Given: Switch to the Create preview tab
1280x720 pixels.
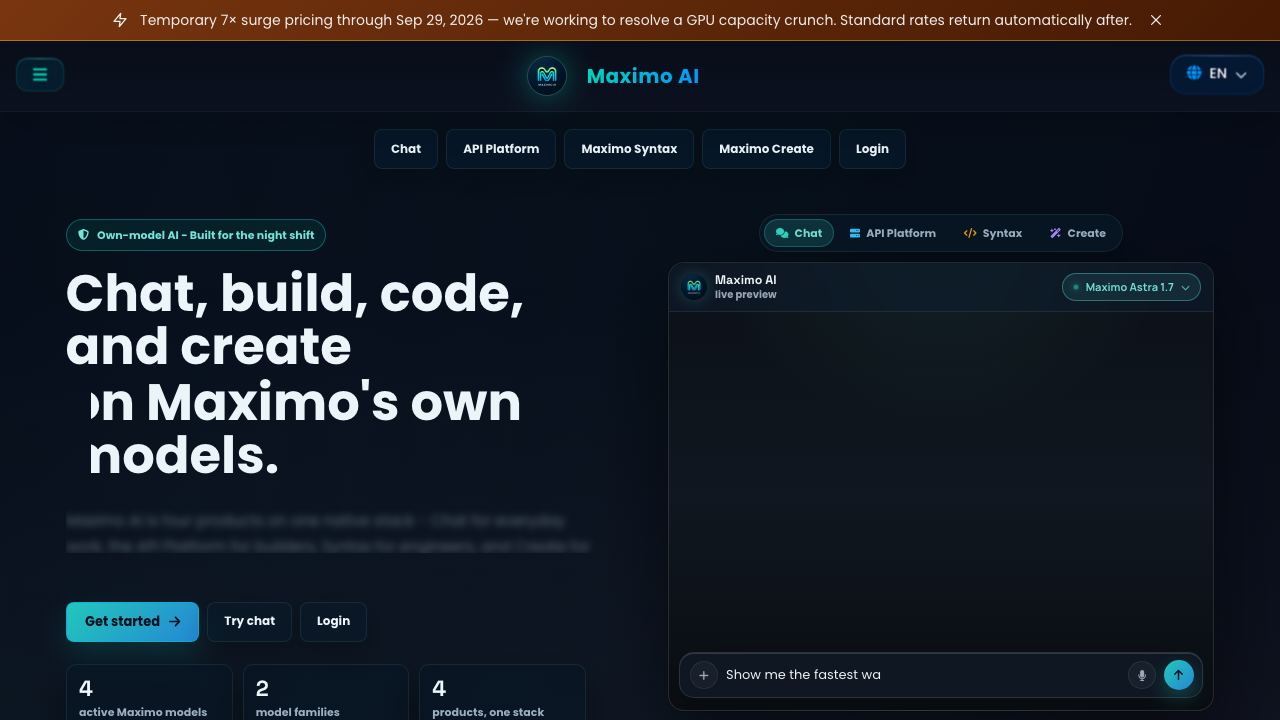Looking at the screenshot, I should (x=1077, y=233).
